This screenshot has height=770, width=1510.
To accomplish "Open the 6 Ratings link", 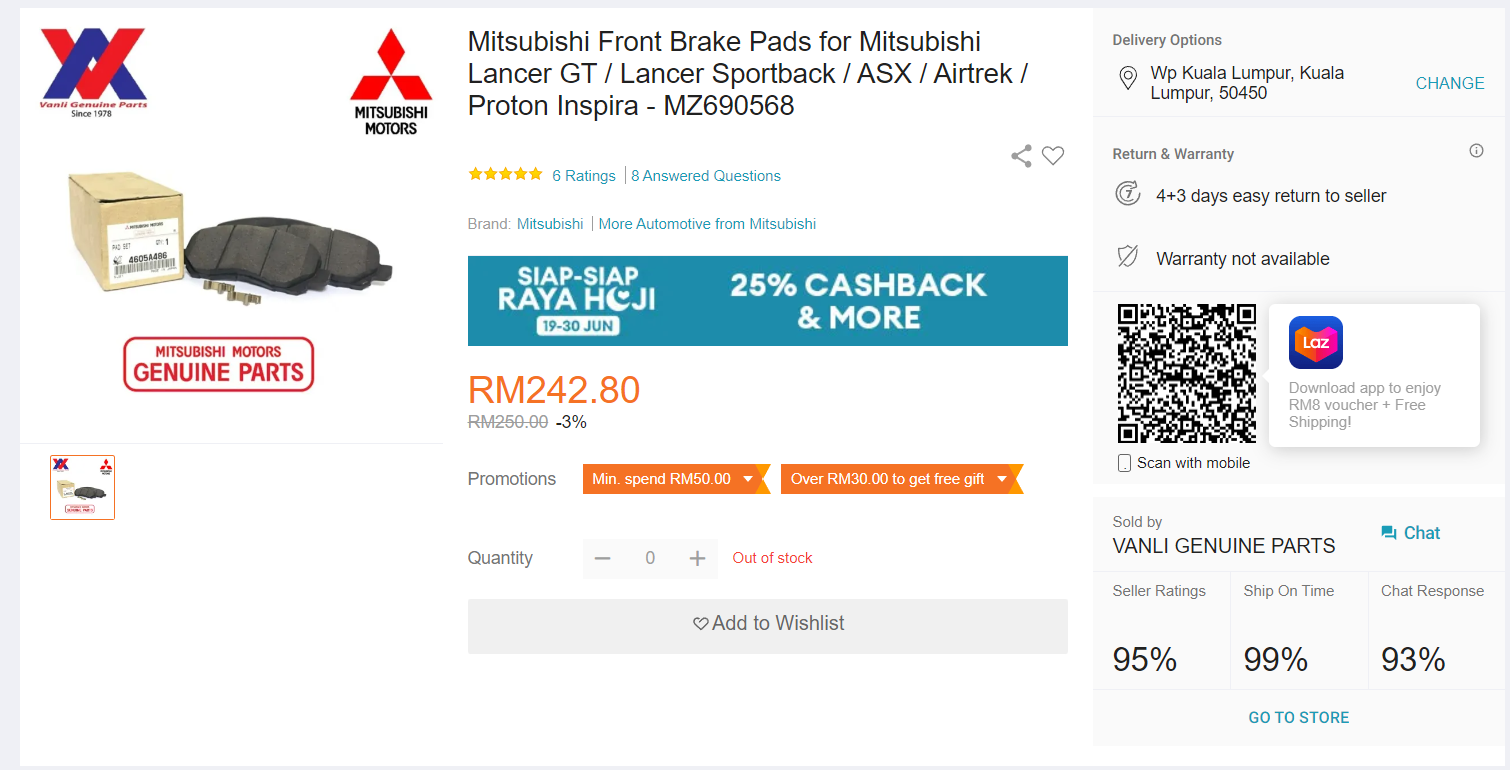I will coord(584,176).
